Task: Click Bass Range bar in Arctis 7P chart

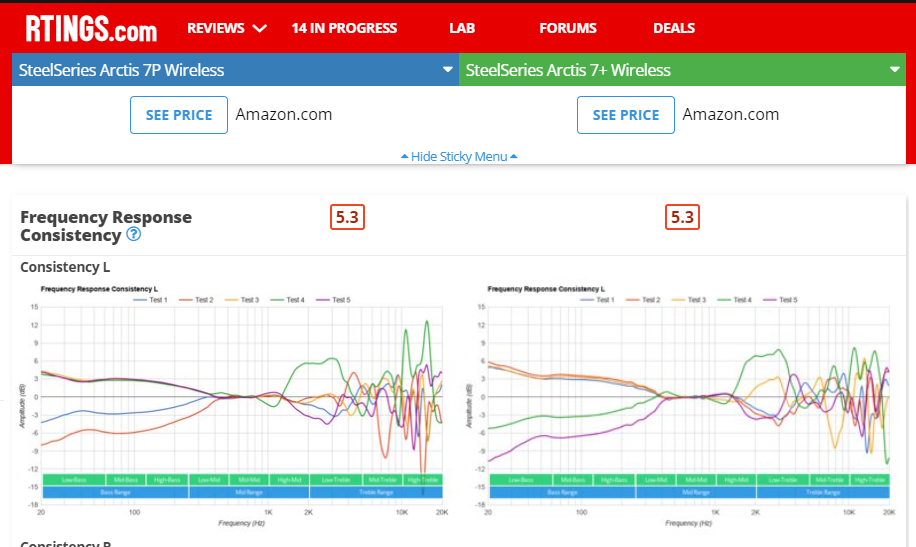Action: 115,493
